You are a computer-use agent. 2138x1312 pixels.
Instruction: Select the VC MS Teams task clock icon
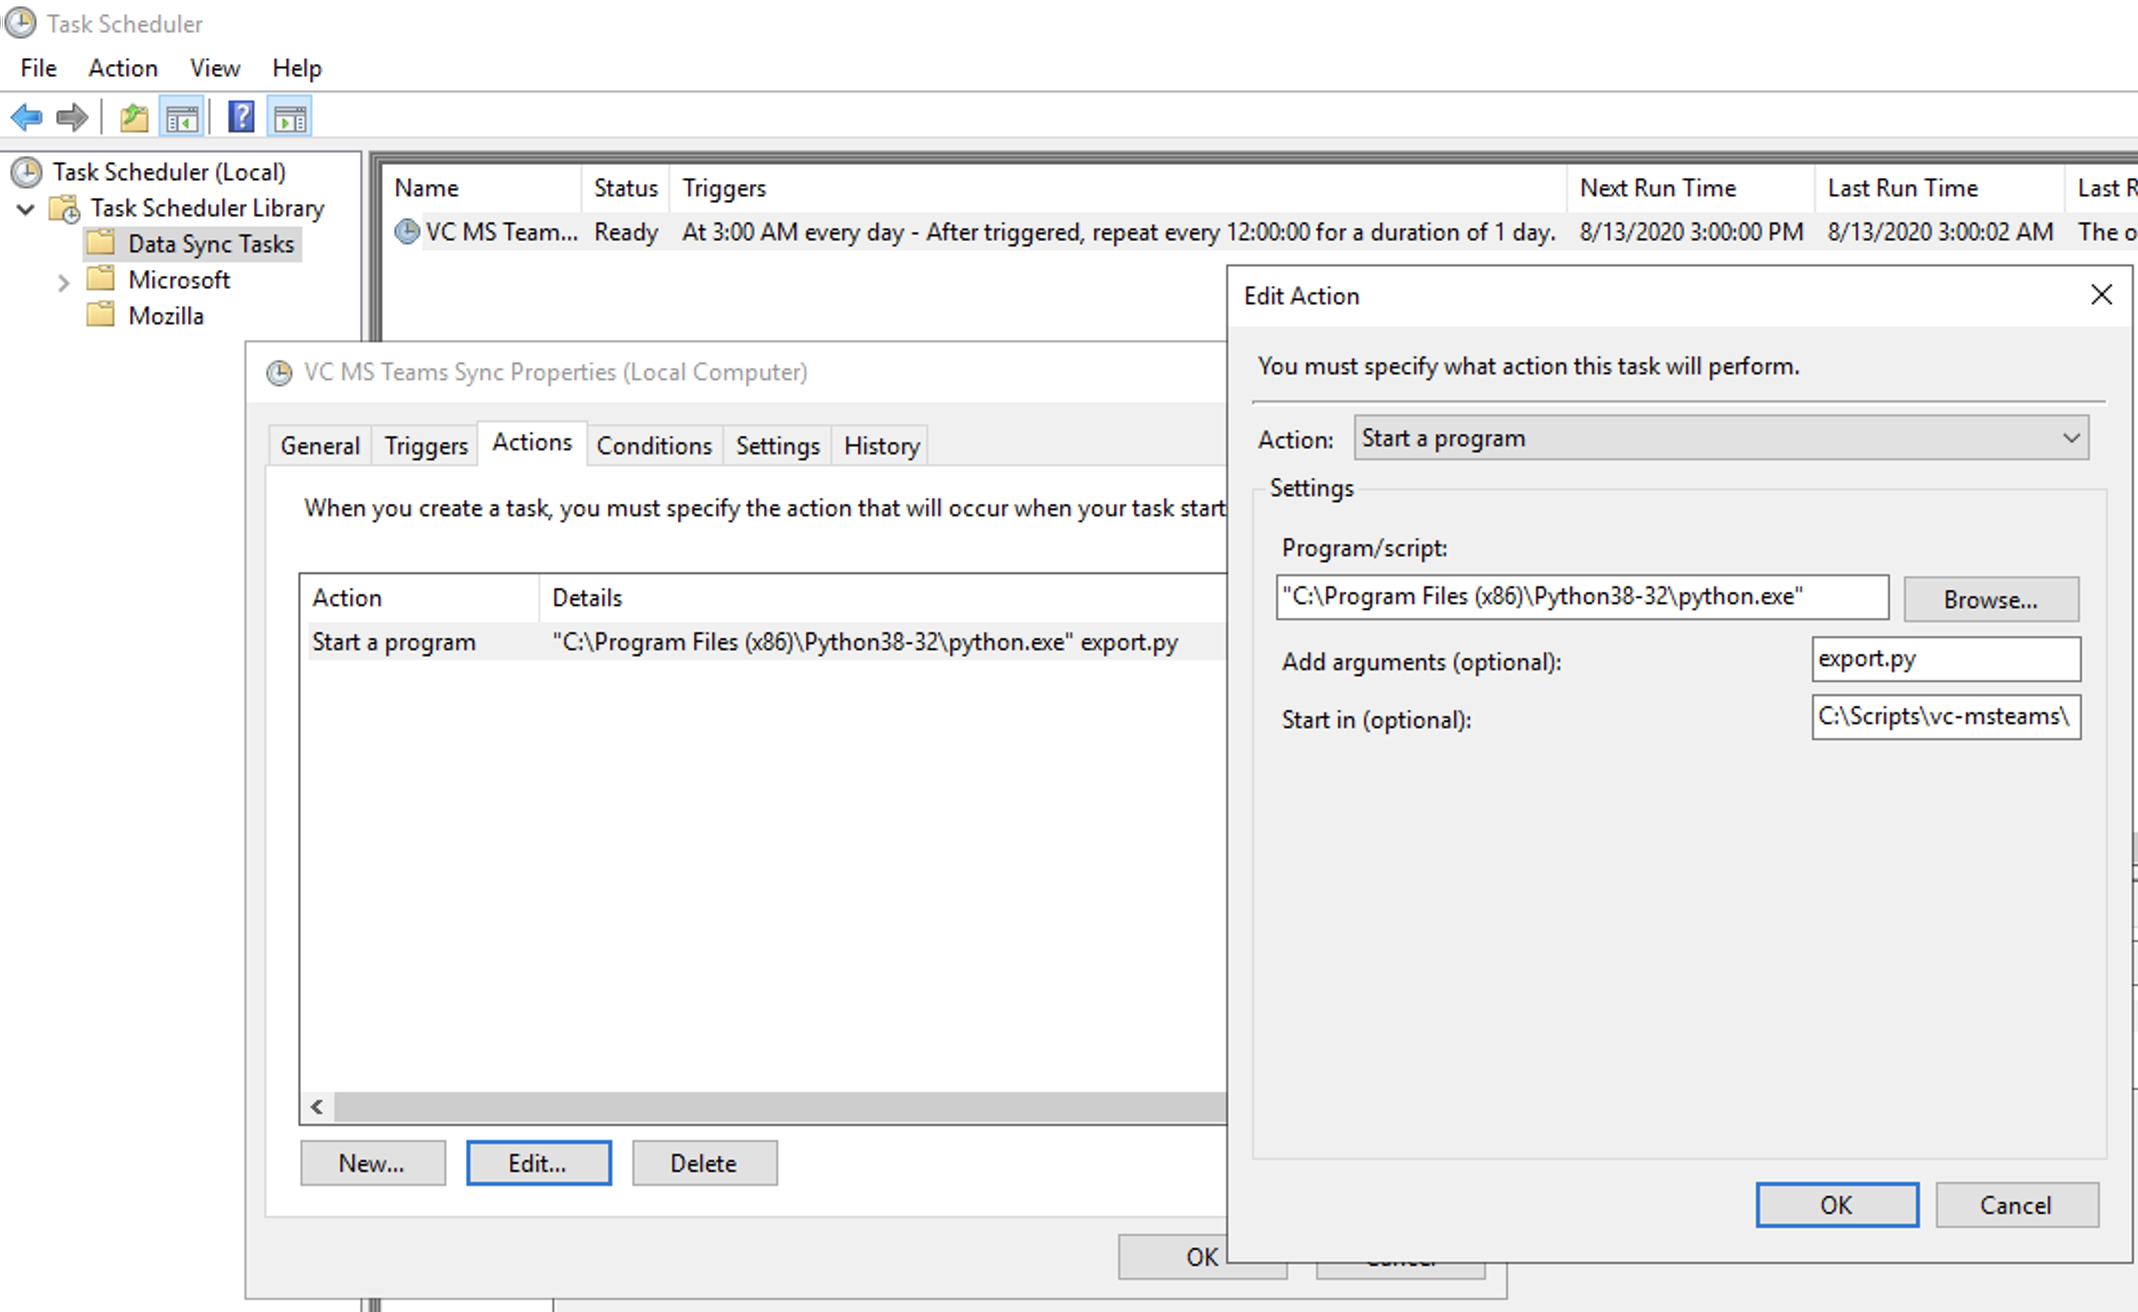(x=407, y=232)
